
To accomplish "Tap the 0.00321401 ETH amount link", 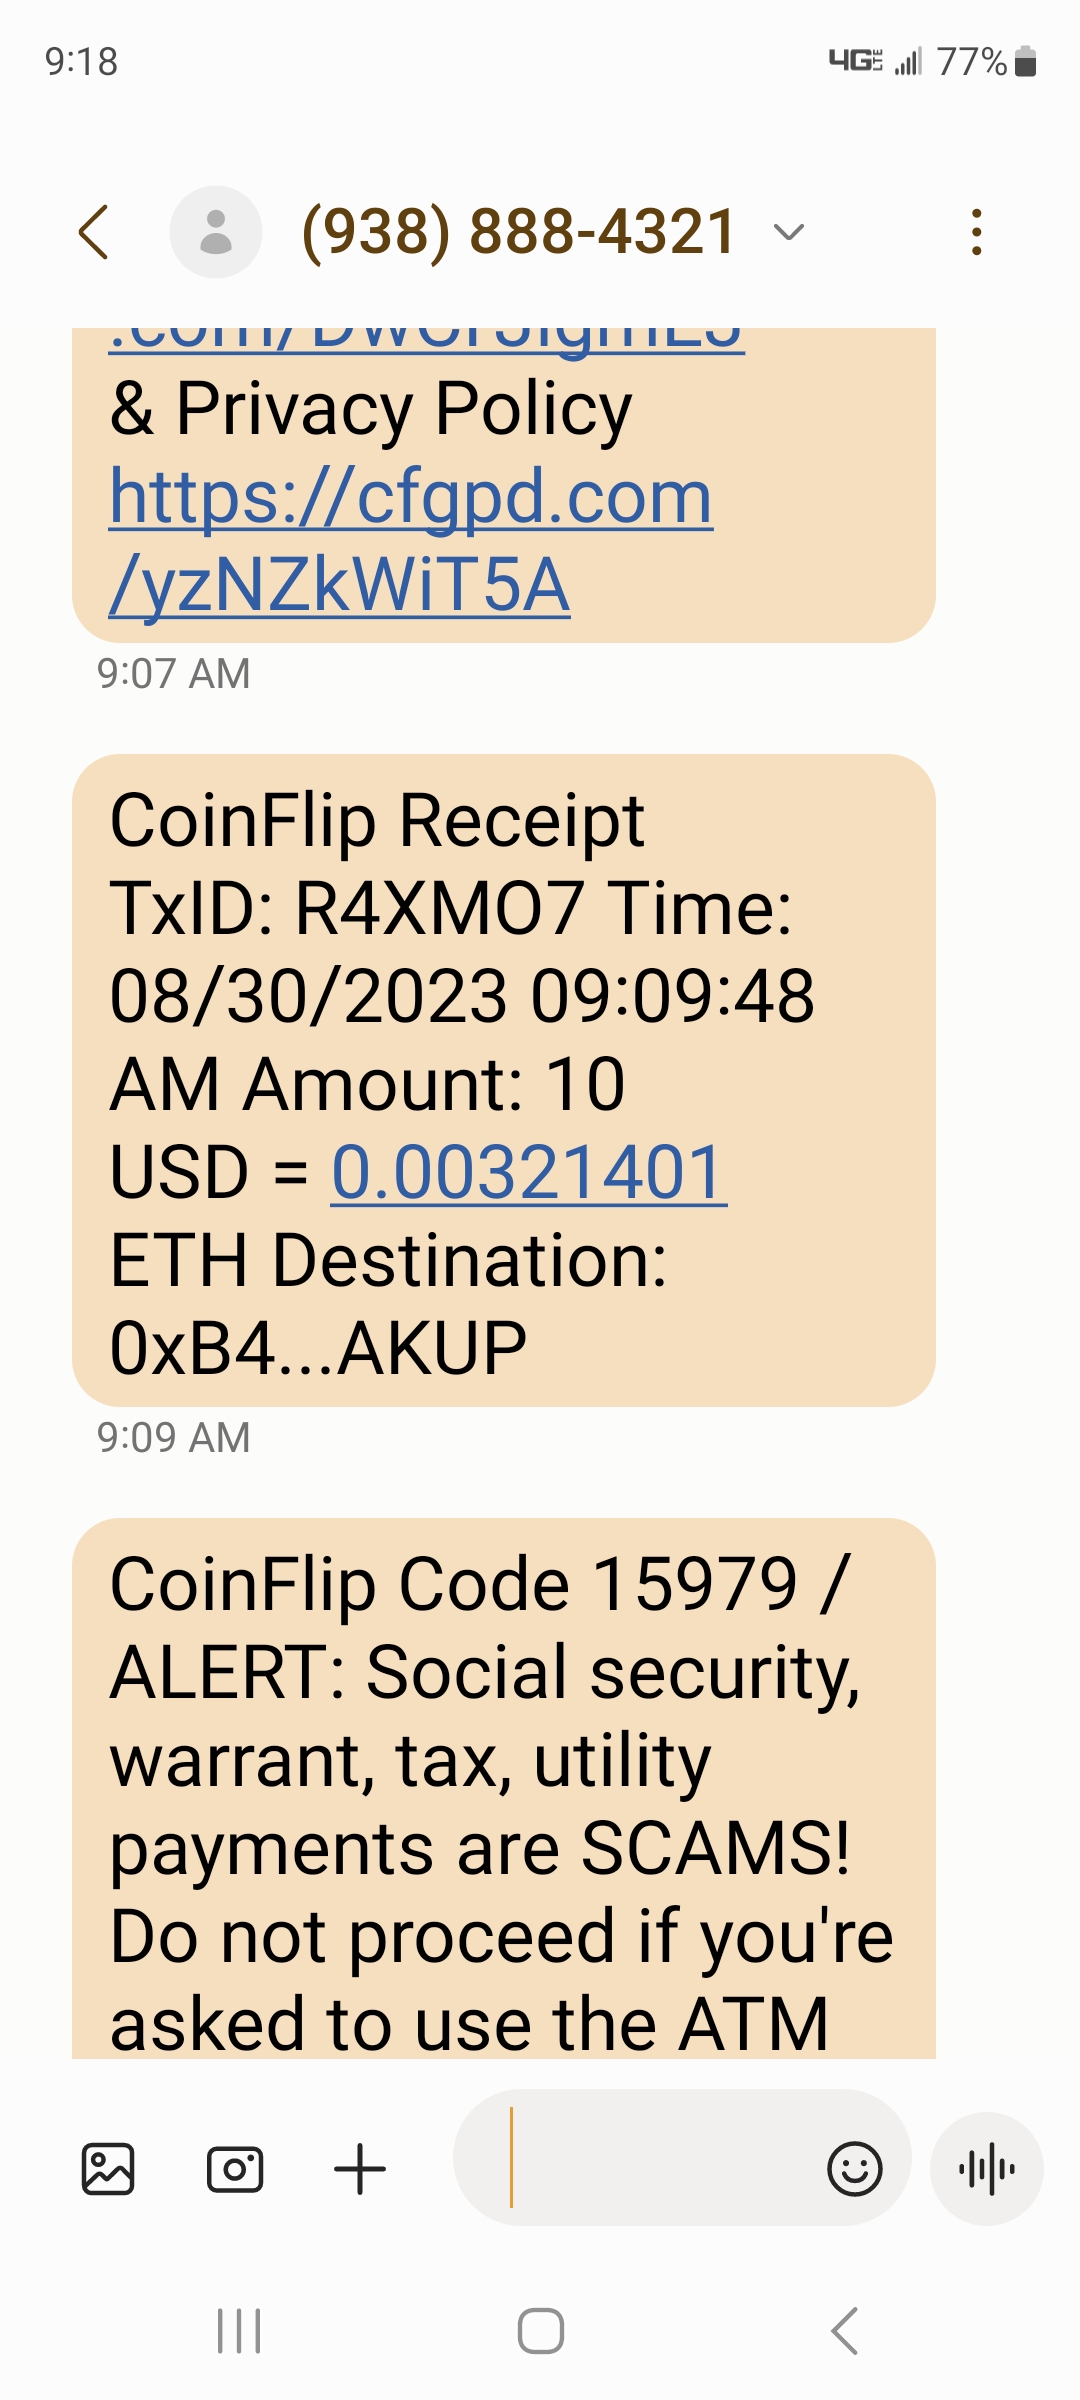I will pyautogui.click(x=528, y=1172).
